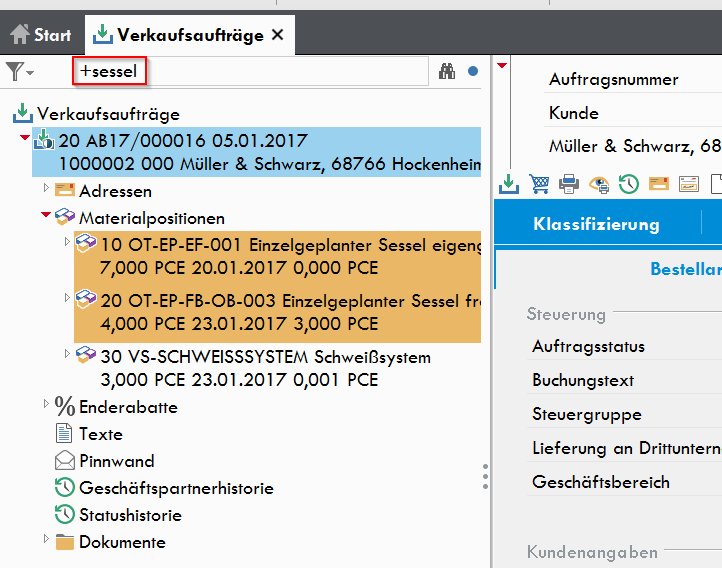Switch to the Start tab

click(41, 35)
